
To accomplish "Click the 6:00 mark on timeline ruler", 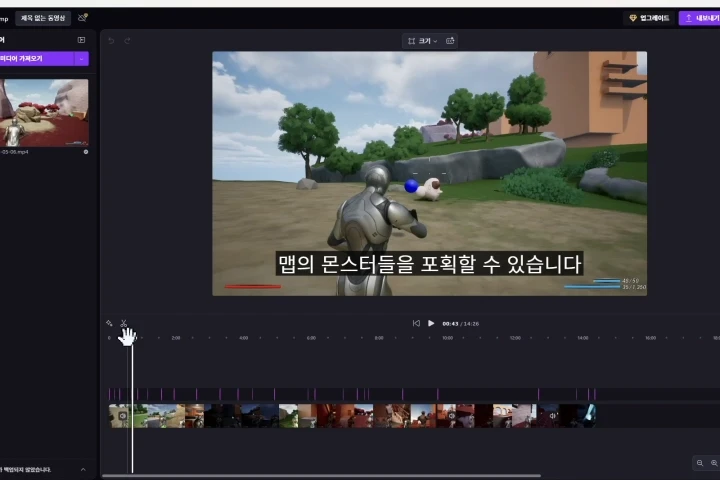I will tap(311, 338).
